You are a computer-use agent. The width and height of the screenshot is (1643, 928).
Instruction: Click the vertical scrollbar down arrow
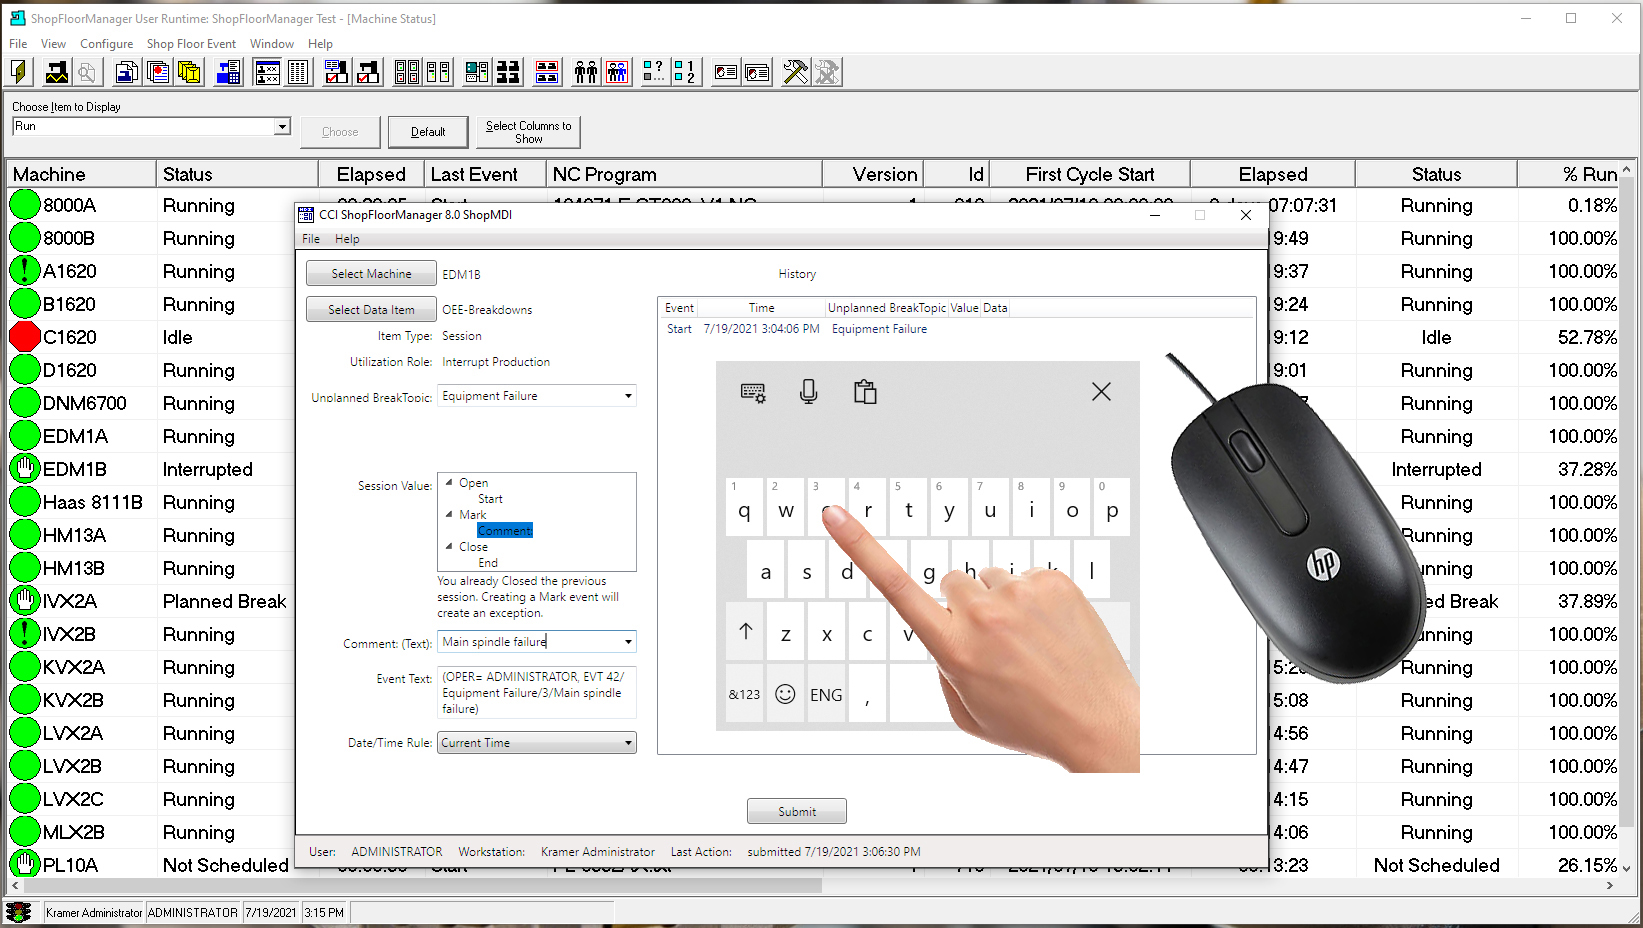click(x=1627, y=868)
